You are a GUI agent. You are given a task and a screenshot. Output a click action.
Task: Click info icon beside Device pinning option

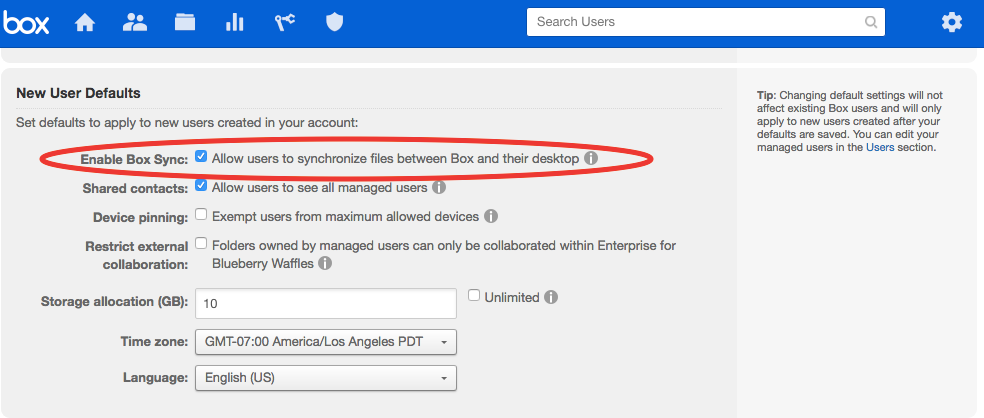click(491, 217)
